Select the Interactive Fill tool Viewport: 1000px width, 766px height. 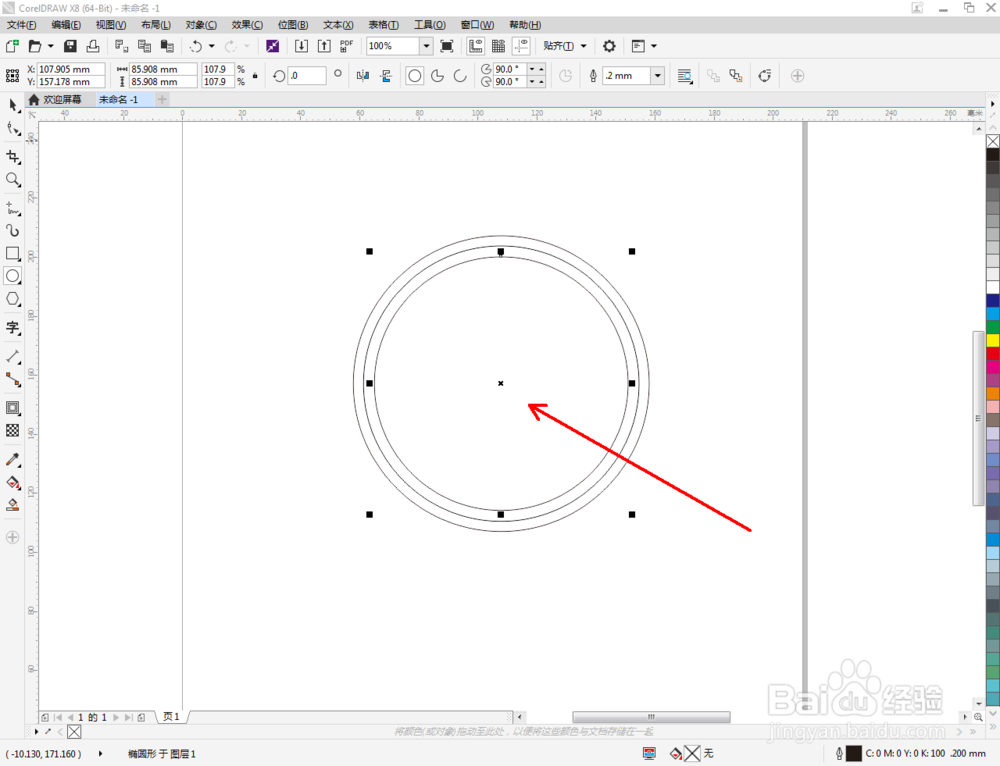[13, 482]
